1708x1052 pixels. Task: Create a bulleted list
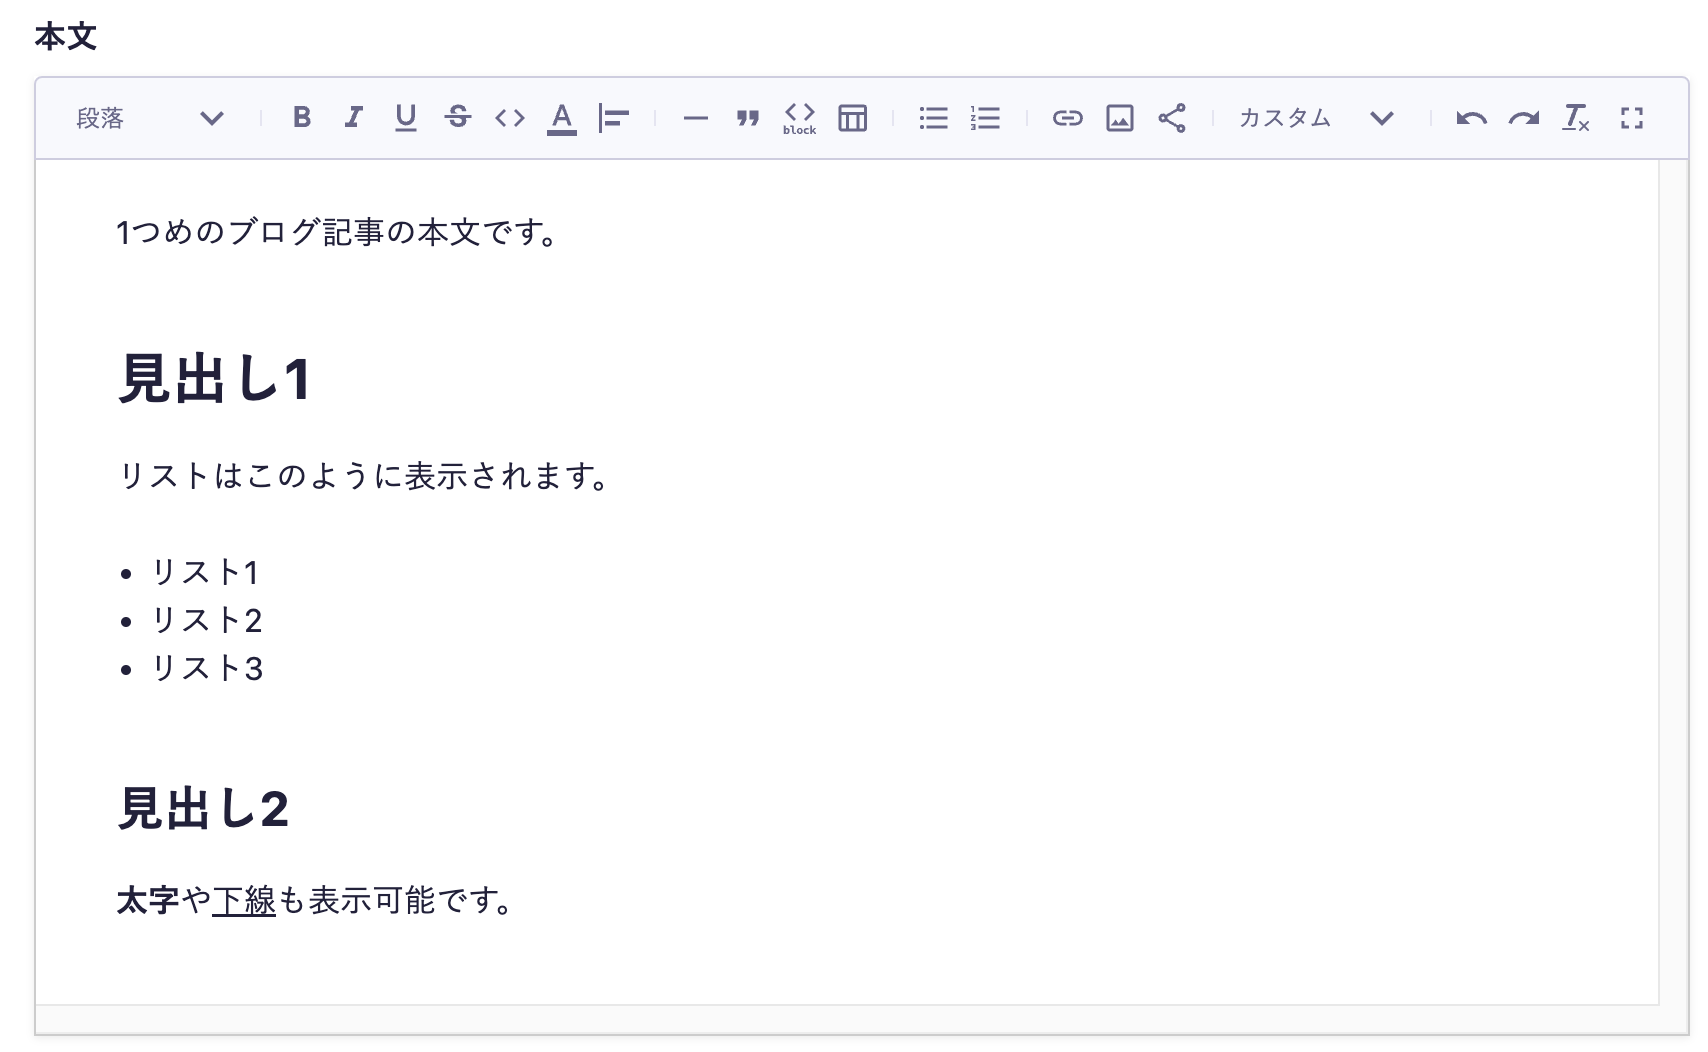933,118
